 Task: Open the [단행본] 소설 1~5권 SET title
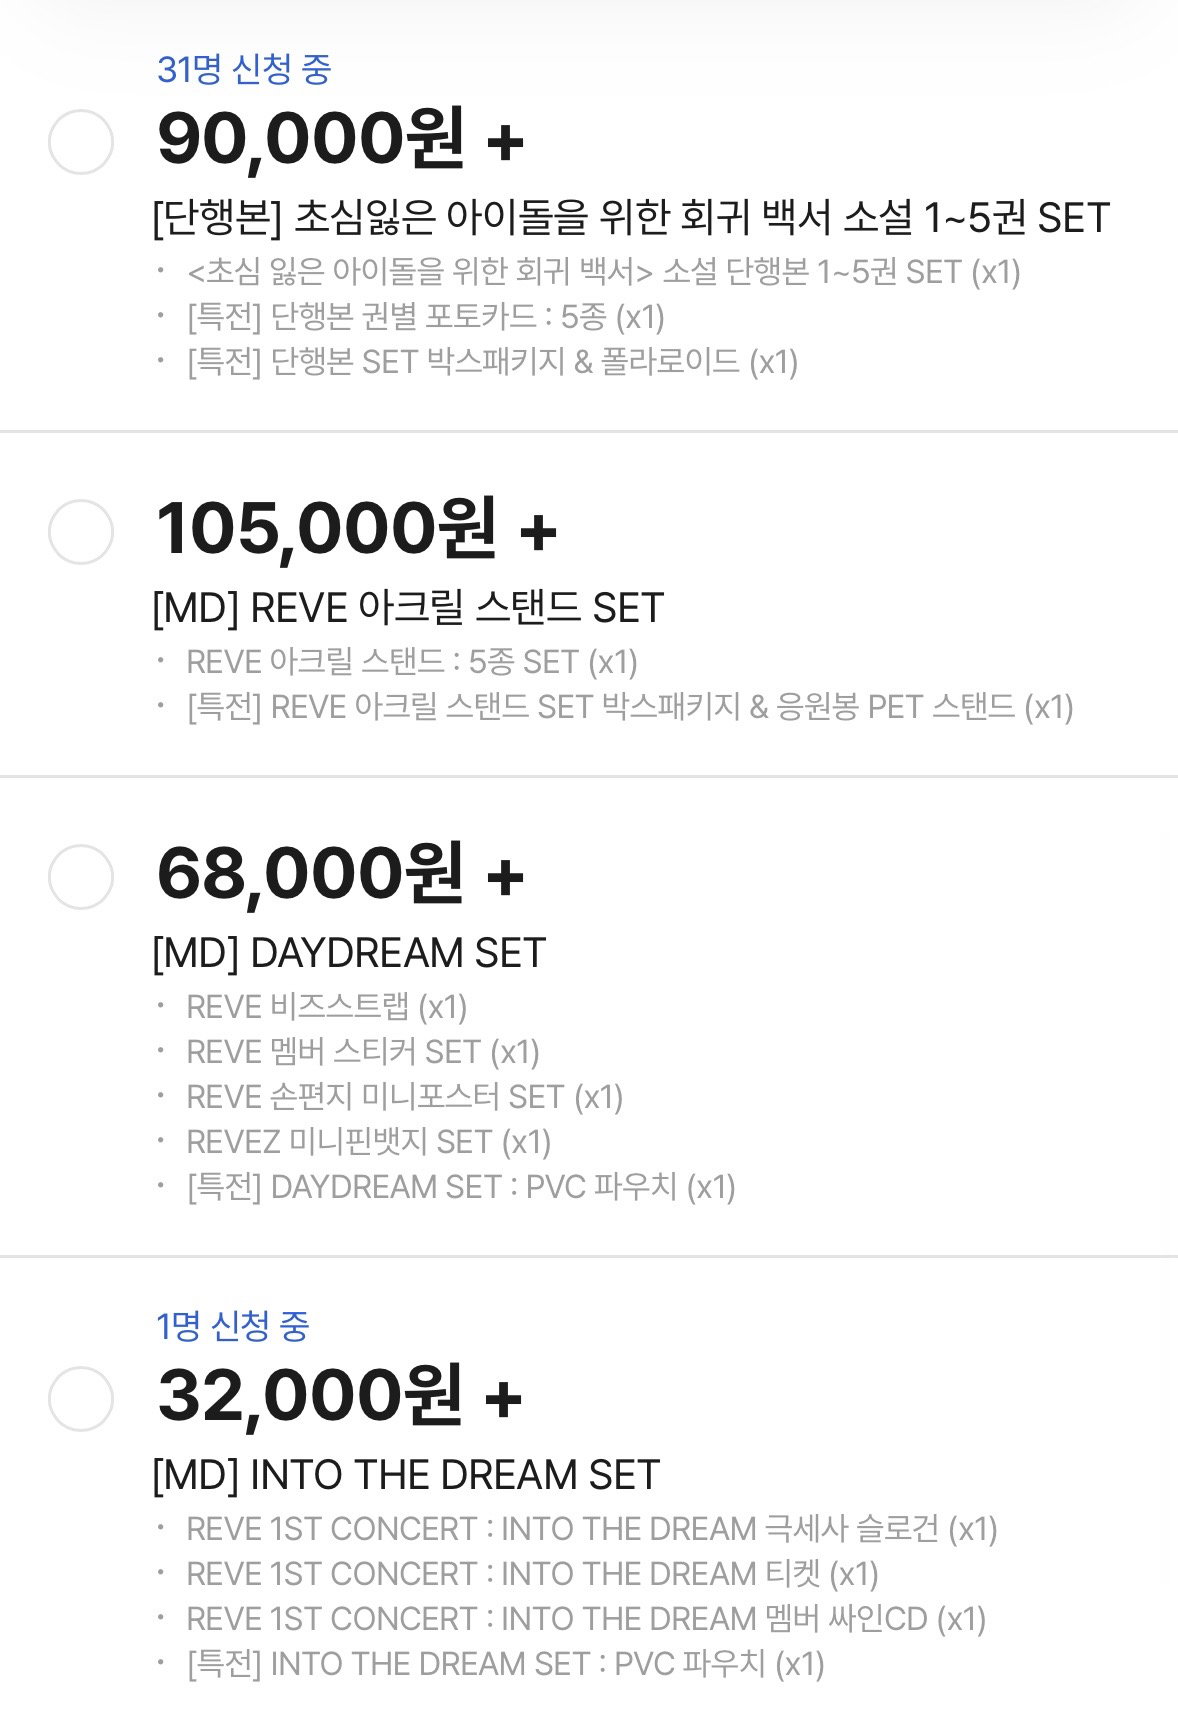631,218
